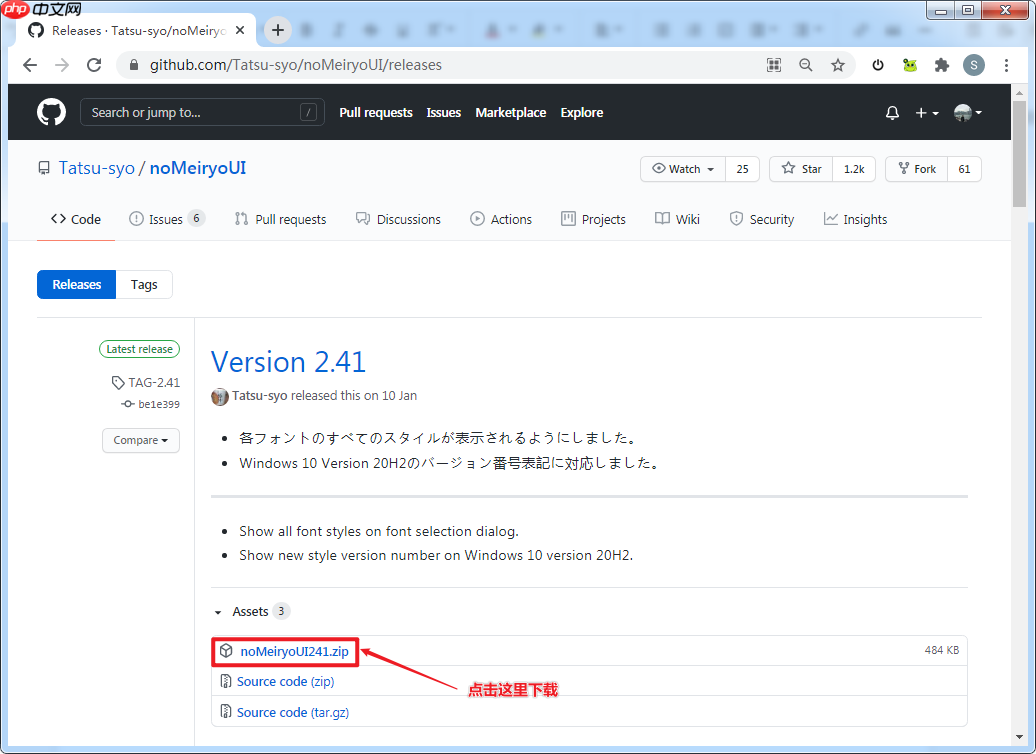
Task: Click the browser extensions puzzle icon
Action: 941,64
